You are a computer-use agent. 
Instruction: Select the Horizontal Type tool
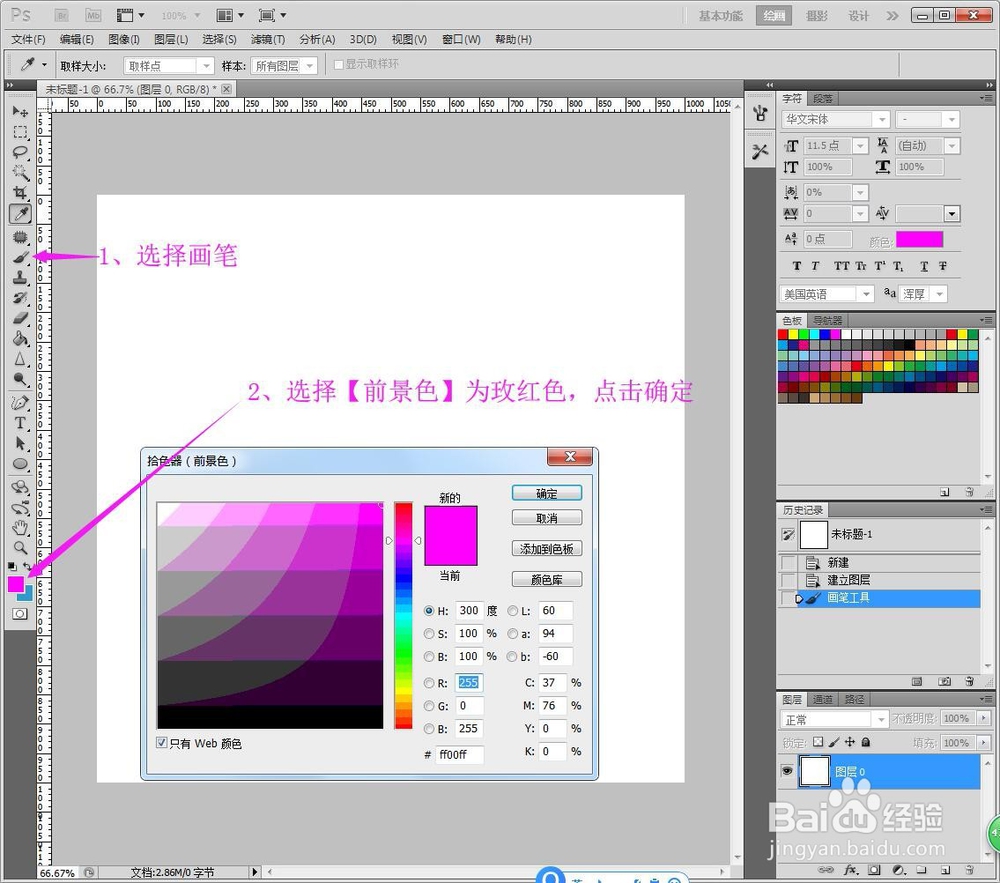coord(20,423)
